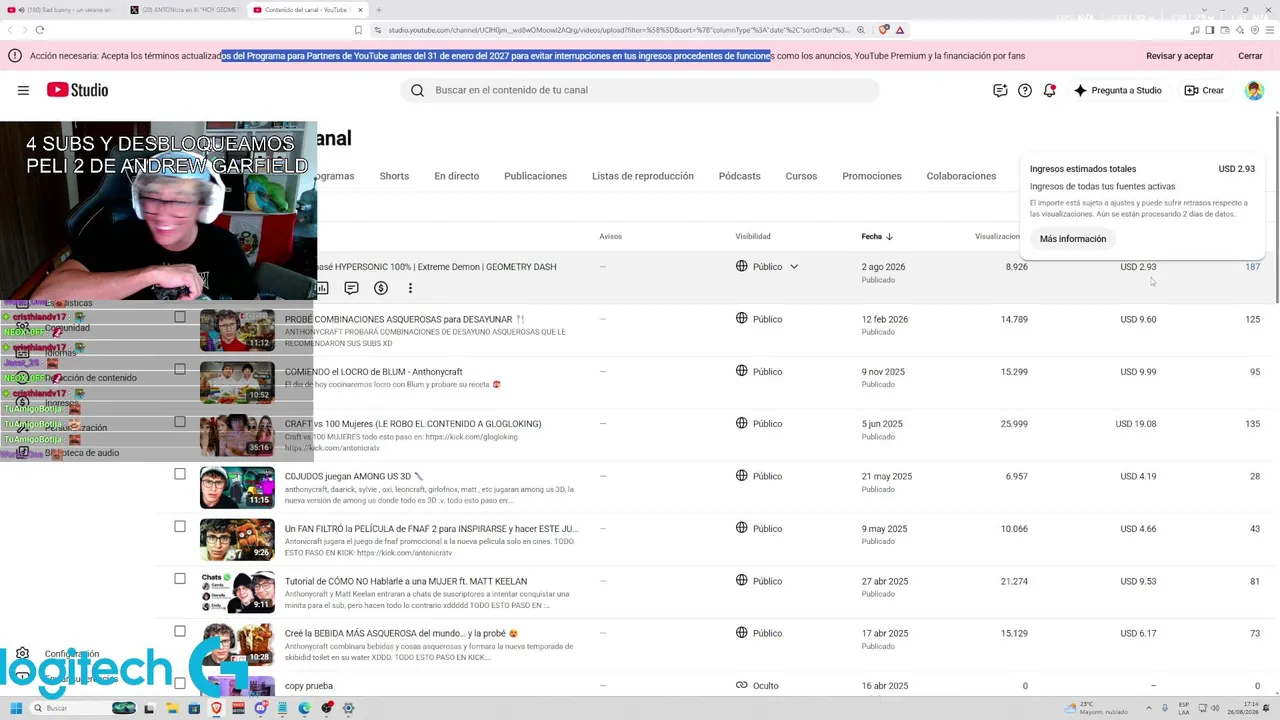1280x720 pixels.
Task: Open the notifications bell
Action: pyautogui.click(x=1049, y=90)
